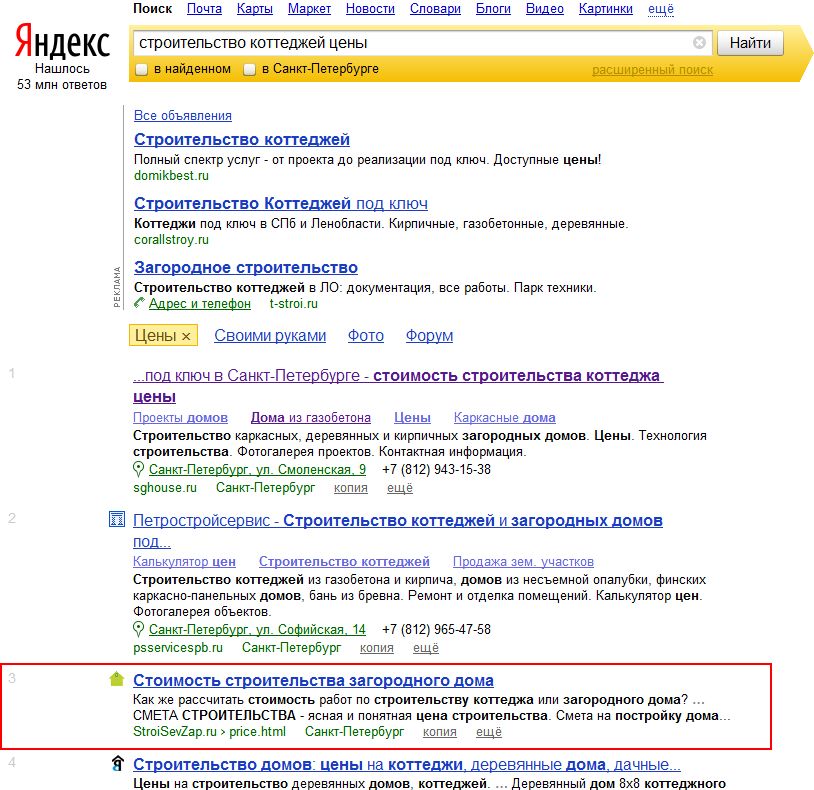This screenshot has width=814, height=790.
Task: Open the address link 'ул. Смоленская, 9'
Action: pos(257,469)
